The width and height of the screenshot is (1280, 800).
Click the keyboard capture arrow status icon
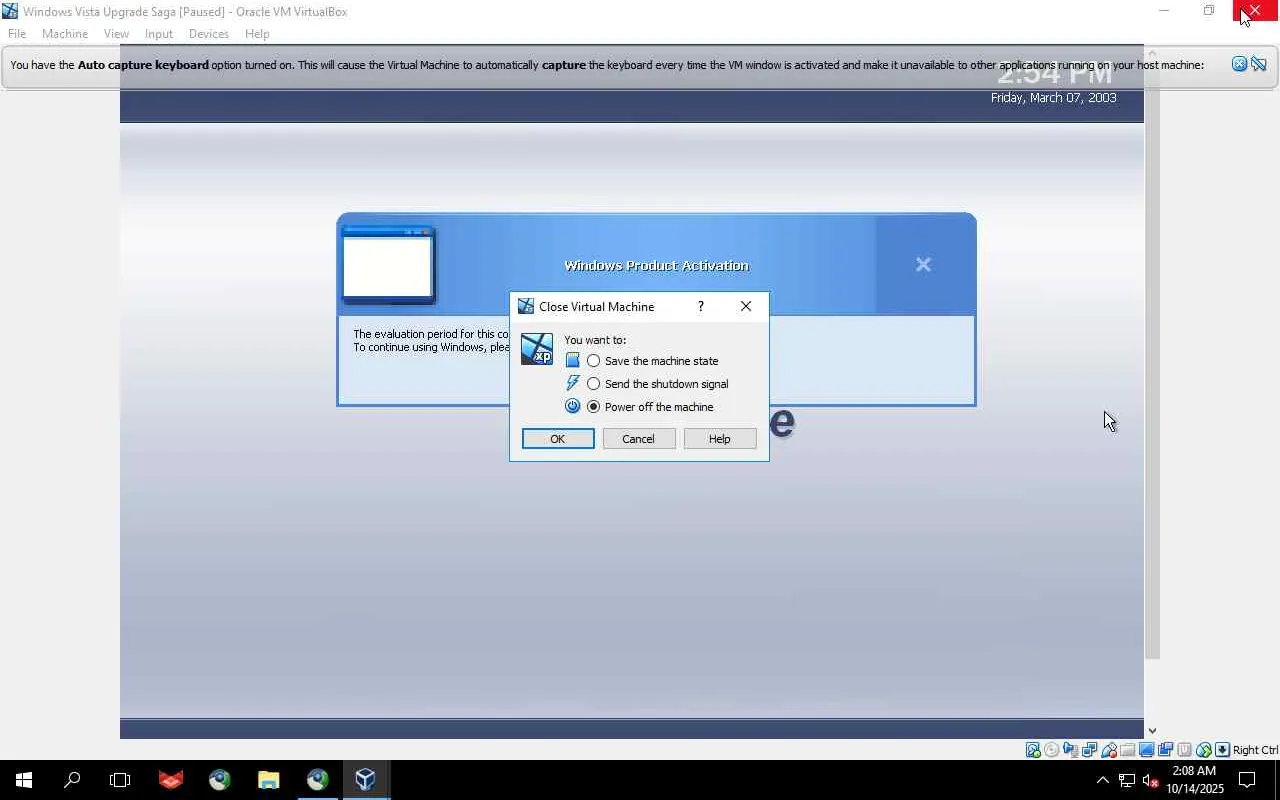(1222, 750)
